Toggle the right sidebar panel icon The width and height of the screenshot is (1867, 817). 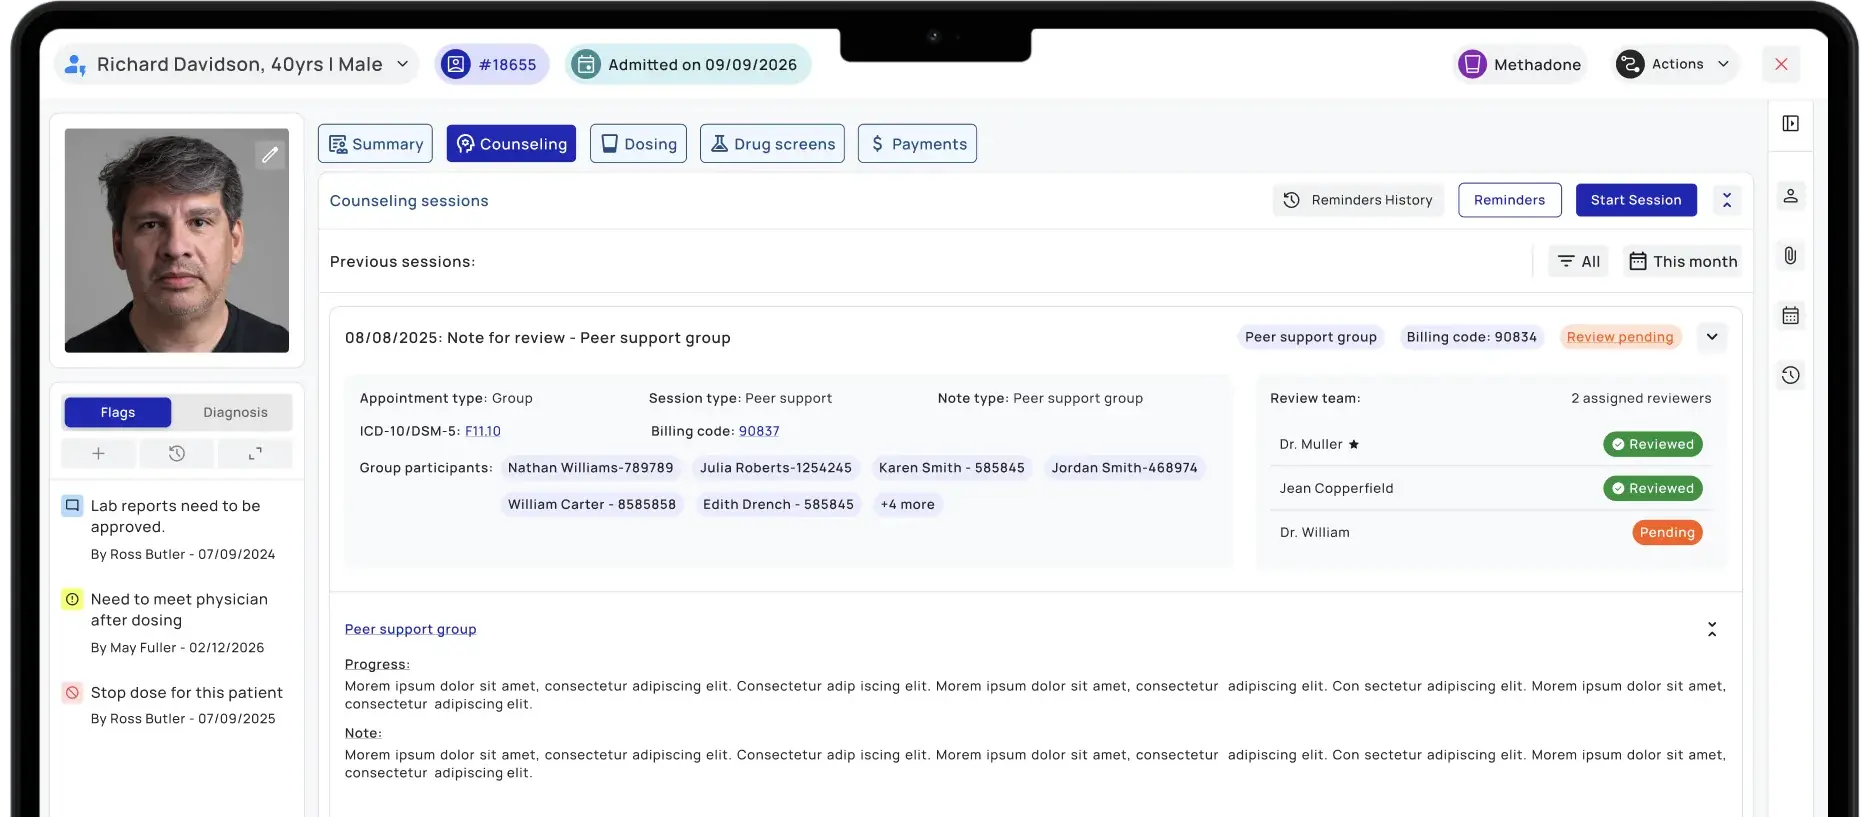pyautogui.click(x=1790, y=123)
